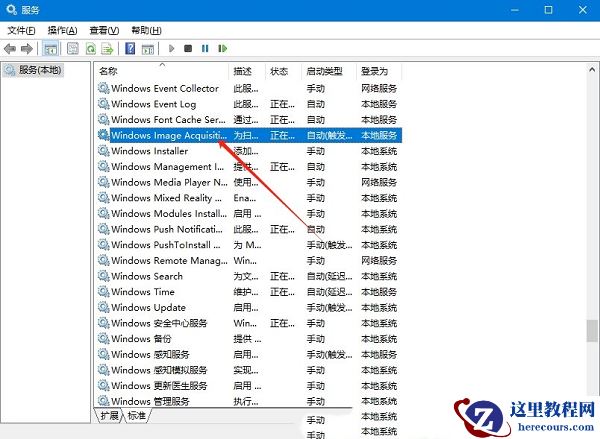Sort by the 启动类型 column header
Screen dimensions: 600x439
(x=329, y=71)
